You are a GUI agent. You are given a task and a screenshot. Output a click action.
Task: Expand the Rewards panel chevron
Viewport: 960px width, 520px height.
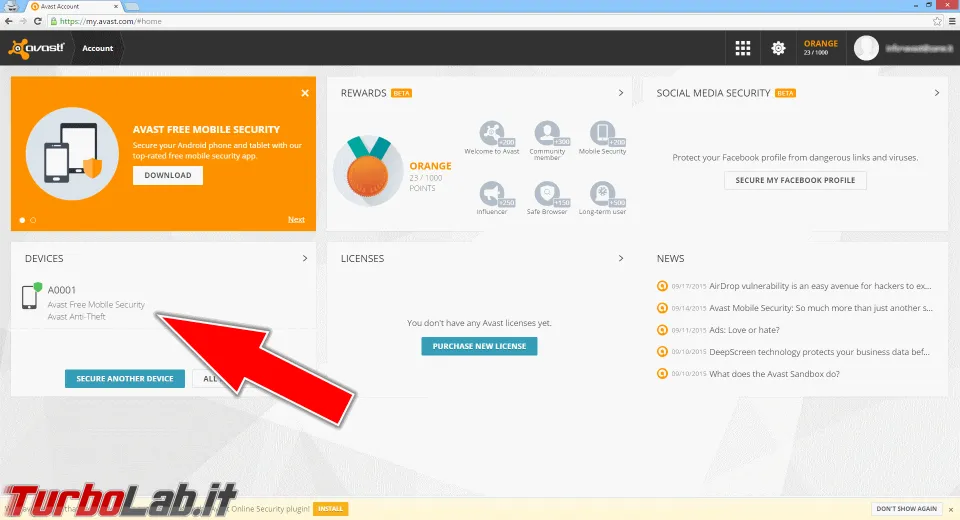tap(621, 93)
